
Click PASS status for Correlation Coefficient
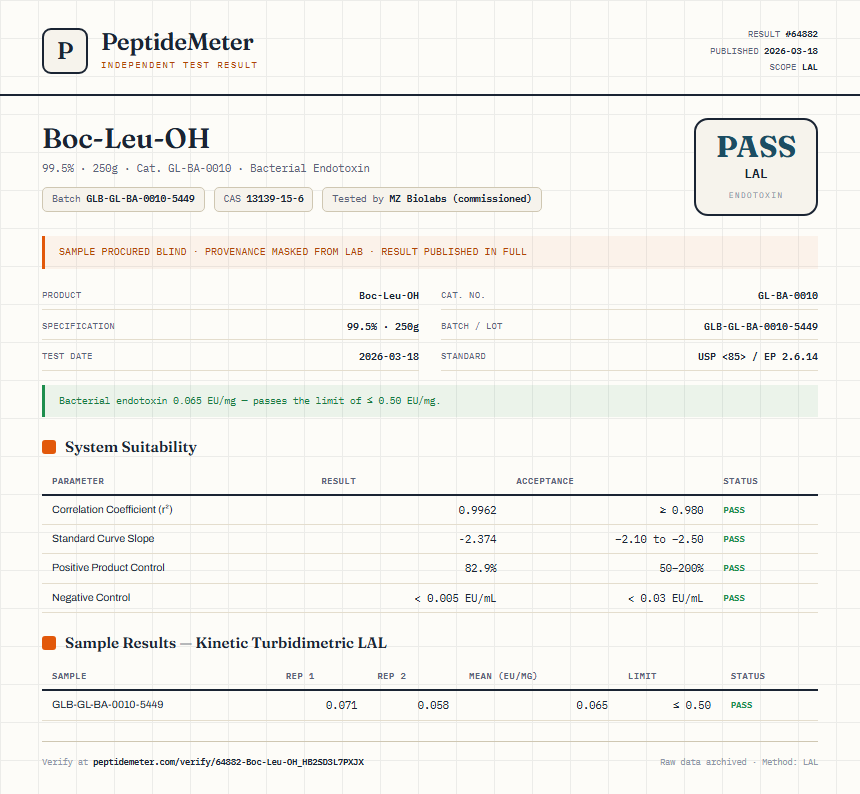pos(734,510)
